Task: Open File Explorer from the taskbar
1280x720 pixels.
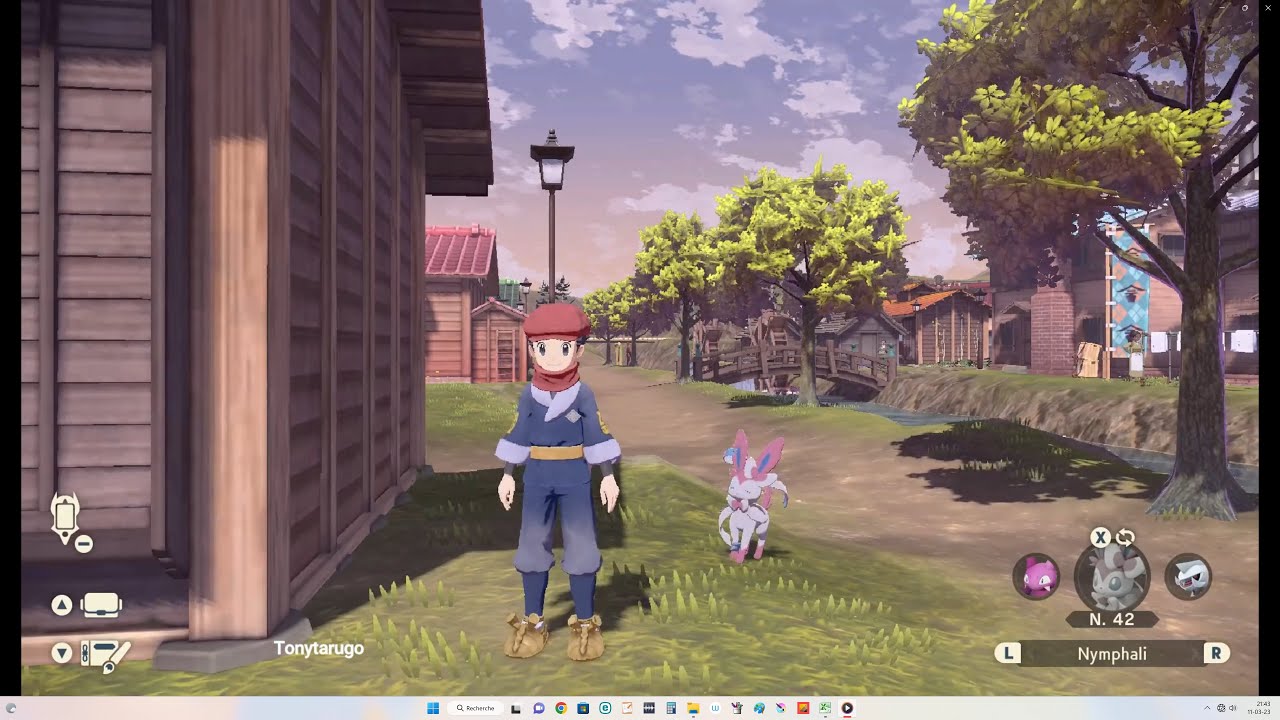Action: pos(693,708)
